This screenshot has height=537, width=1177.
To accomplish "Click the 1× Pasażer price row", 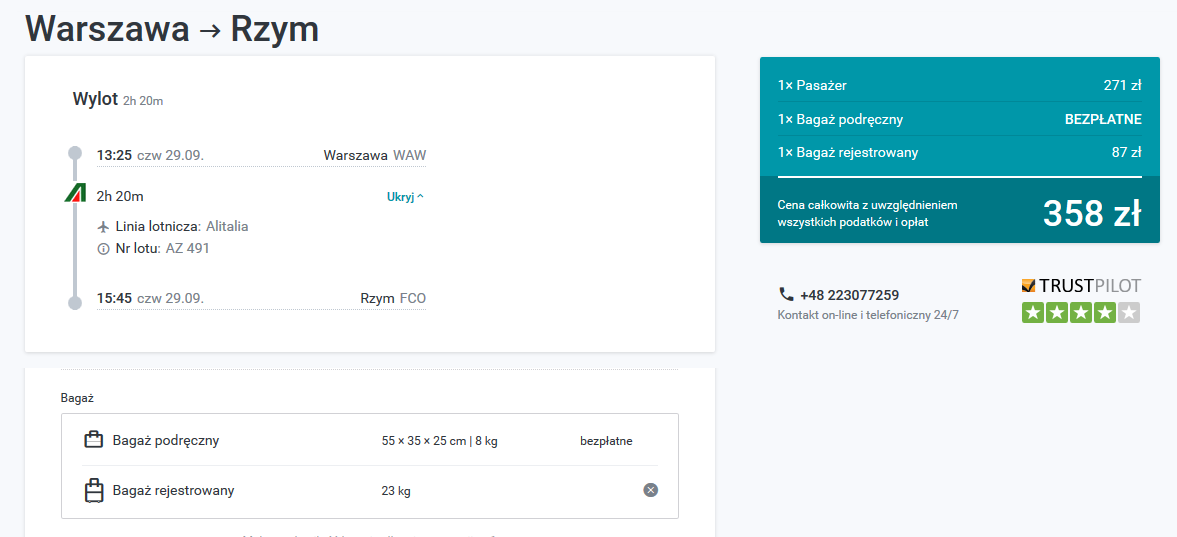I will (x=959, y=86).
